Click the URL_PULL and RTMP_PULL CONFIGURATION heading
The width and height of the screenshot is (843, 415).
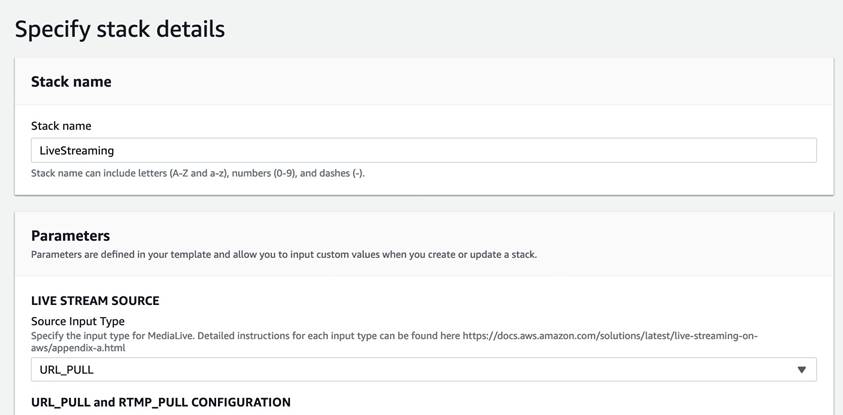click(161, 402)
